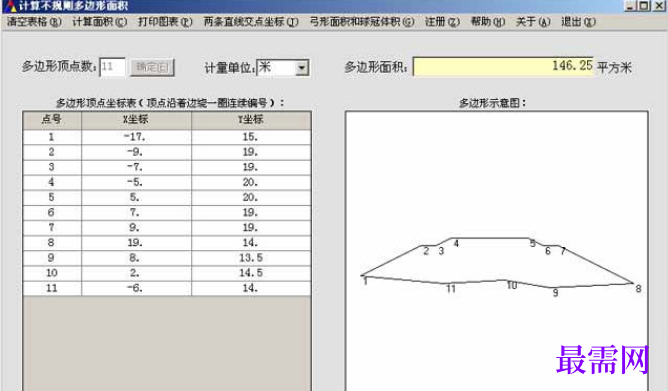Select Y coordinate cell 15. in row 1
The image size is (668, 391).
[251, 137]
